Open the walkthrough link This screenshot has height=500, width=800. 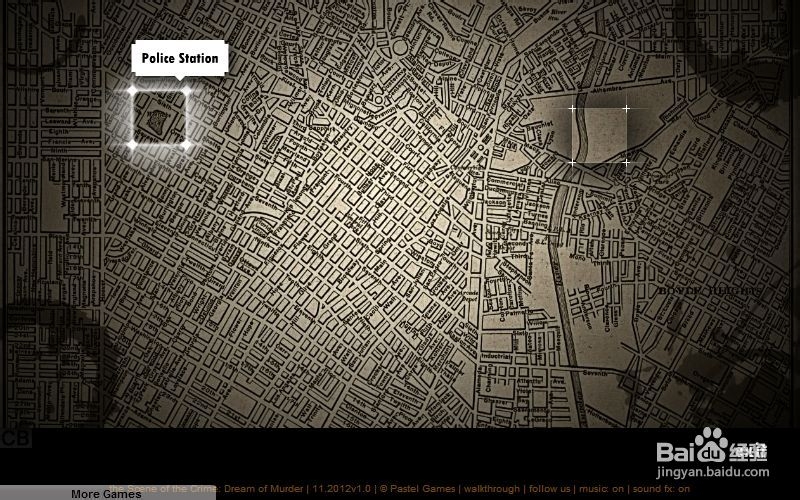[x=491, y=489]
